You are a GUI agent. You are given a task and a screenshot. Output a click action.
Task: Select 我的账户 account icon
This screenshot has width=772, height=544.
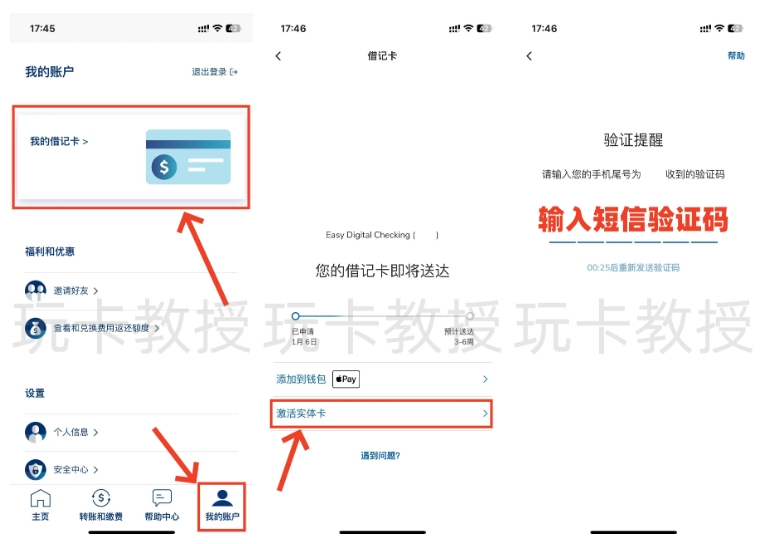click(222, 498)
